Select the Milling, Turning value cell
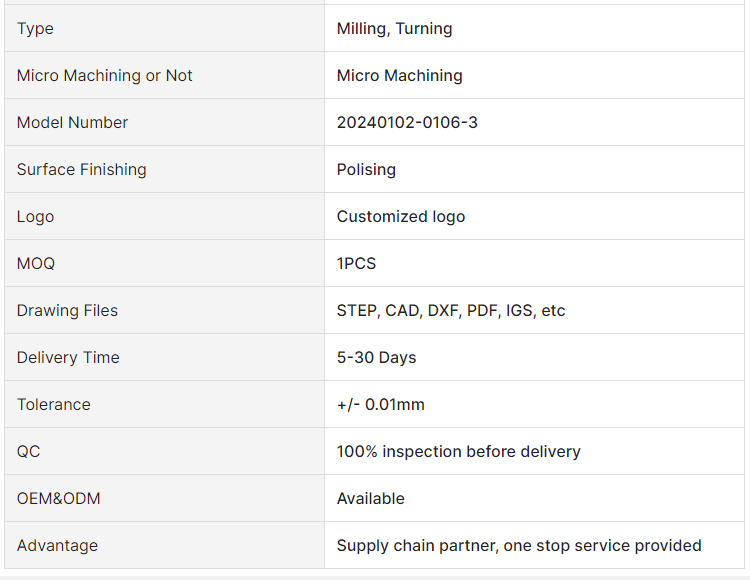This screenshot has height=580, width=750. (534, 28)
